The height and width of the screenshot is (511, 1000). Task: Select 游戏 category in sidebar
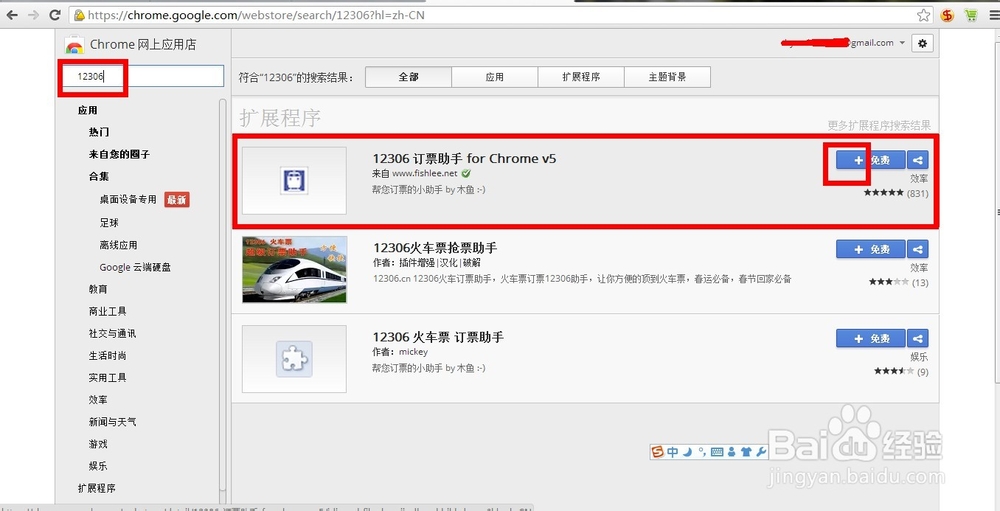tap(98, 444)
